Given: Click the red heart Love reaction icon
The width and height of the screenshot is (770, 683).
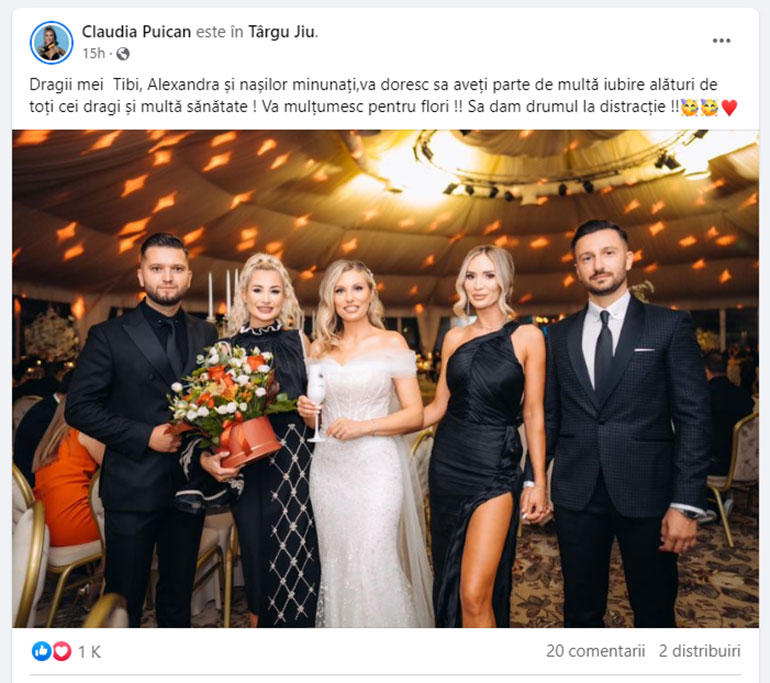Looking at the screenshot, I should click(62, 652).
